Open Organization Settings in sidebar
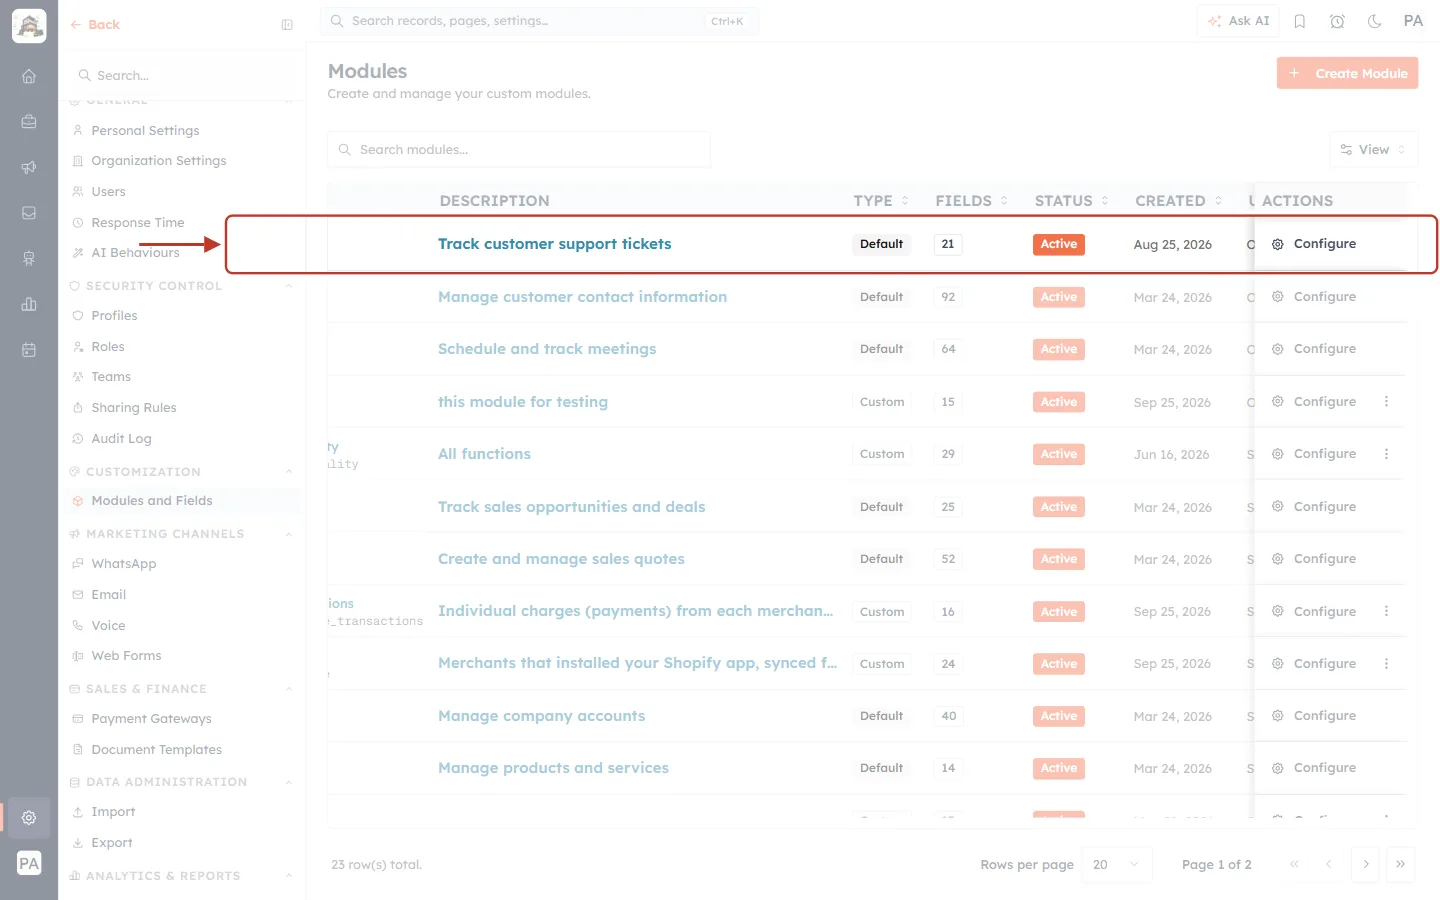Viewport: 1440px width, 900px height. (x=158, y=161)
